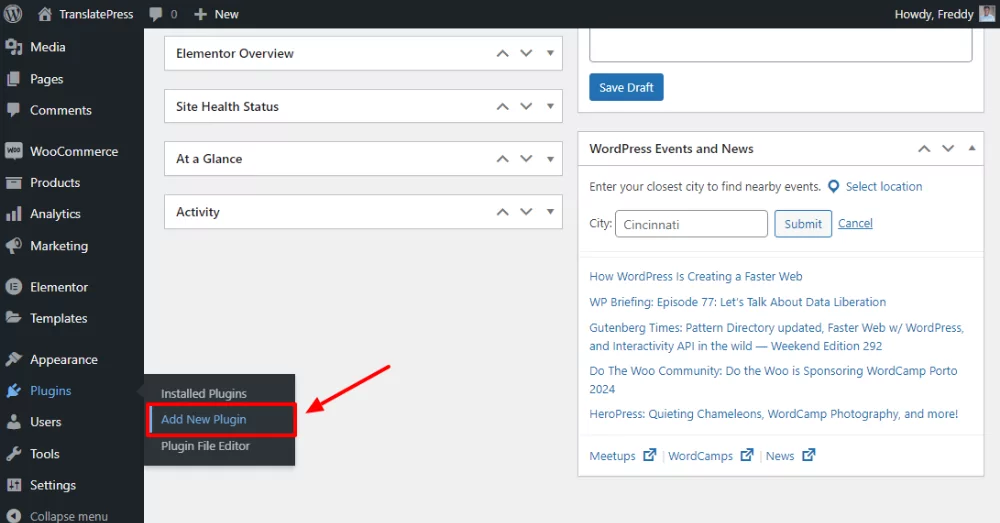Click the quick draft content text area
The height and width of the screenshot is (523, 1000).
coord(781,45)
